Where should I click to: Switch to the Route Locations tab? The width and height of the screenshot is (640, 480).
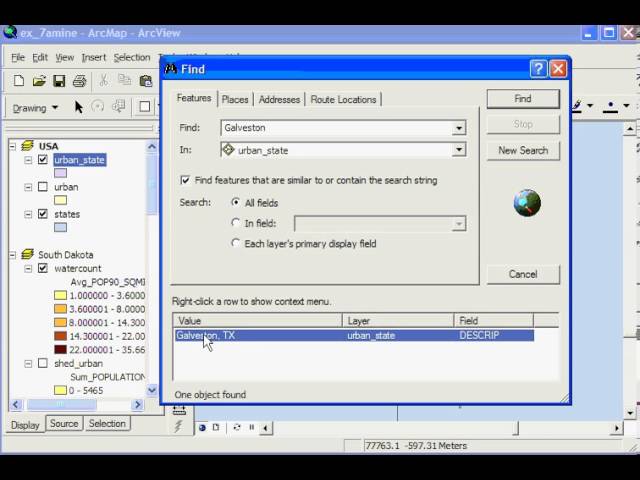point(343,100)
